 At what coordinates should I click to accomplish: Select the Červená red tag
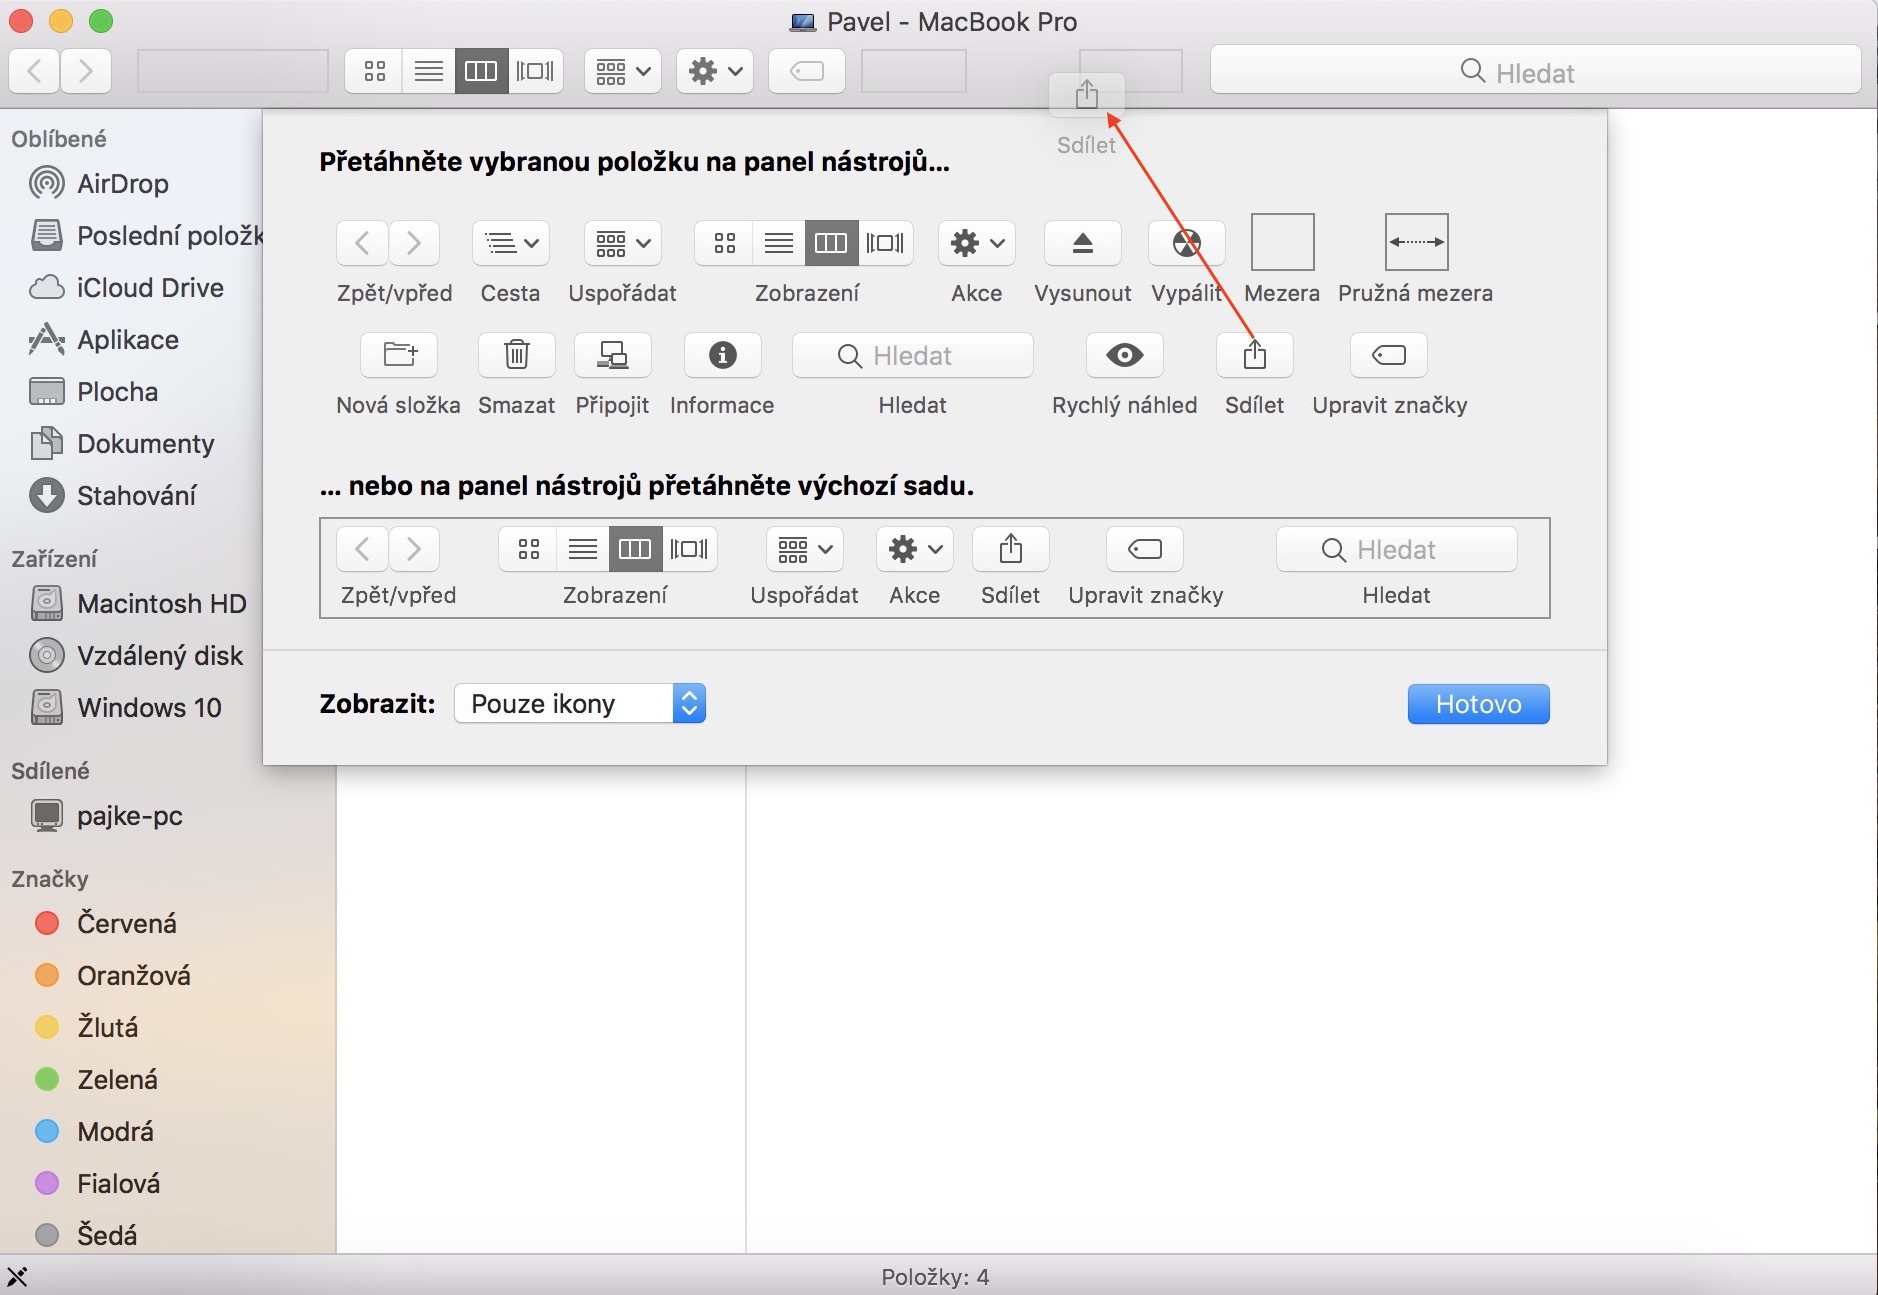coord(126,923)
